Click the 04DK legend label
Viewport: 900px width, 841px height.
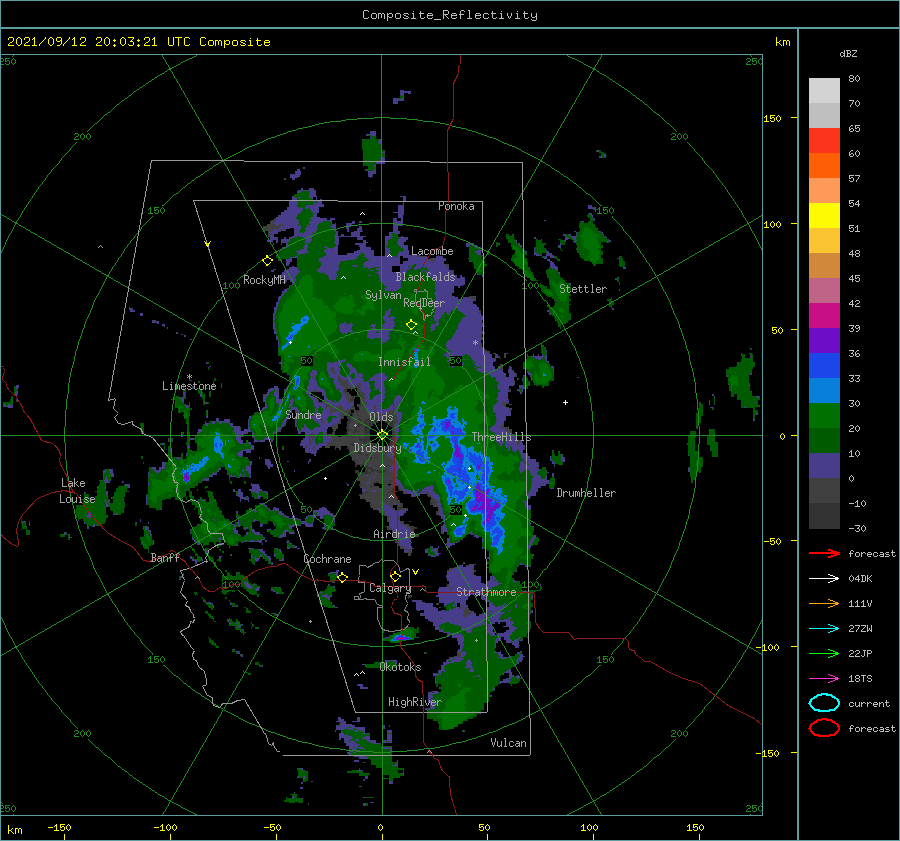click(860, 578)
